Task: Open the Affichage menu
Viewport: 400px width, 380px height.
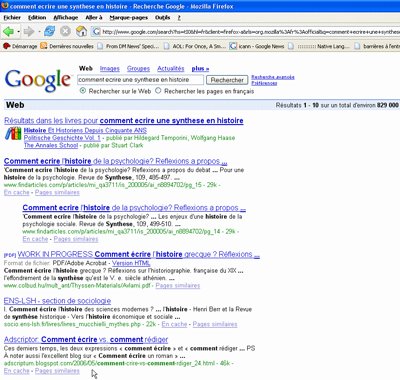Action: tap(66, 17)
